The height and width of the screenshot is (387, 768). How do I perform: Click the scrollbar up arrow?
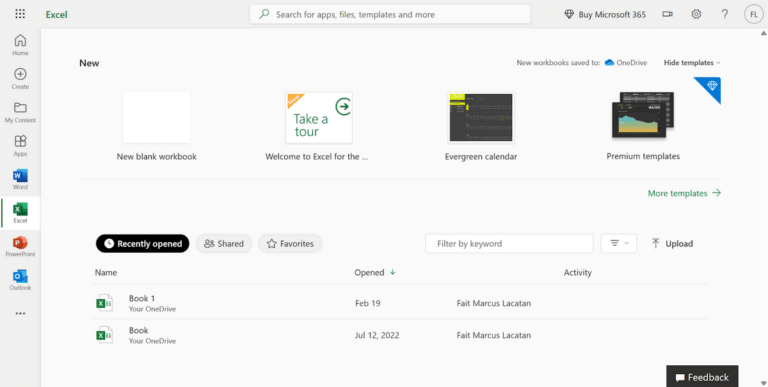pos(763,33)
